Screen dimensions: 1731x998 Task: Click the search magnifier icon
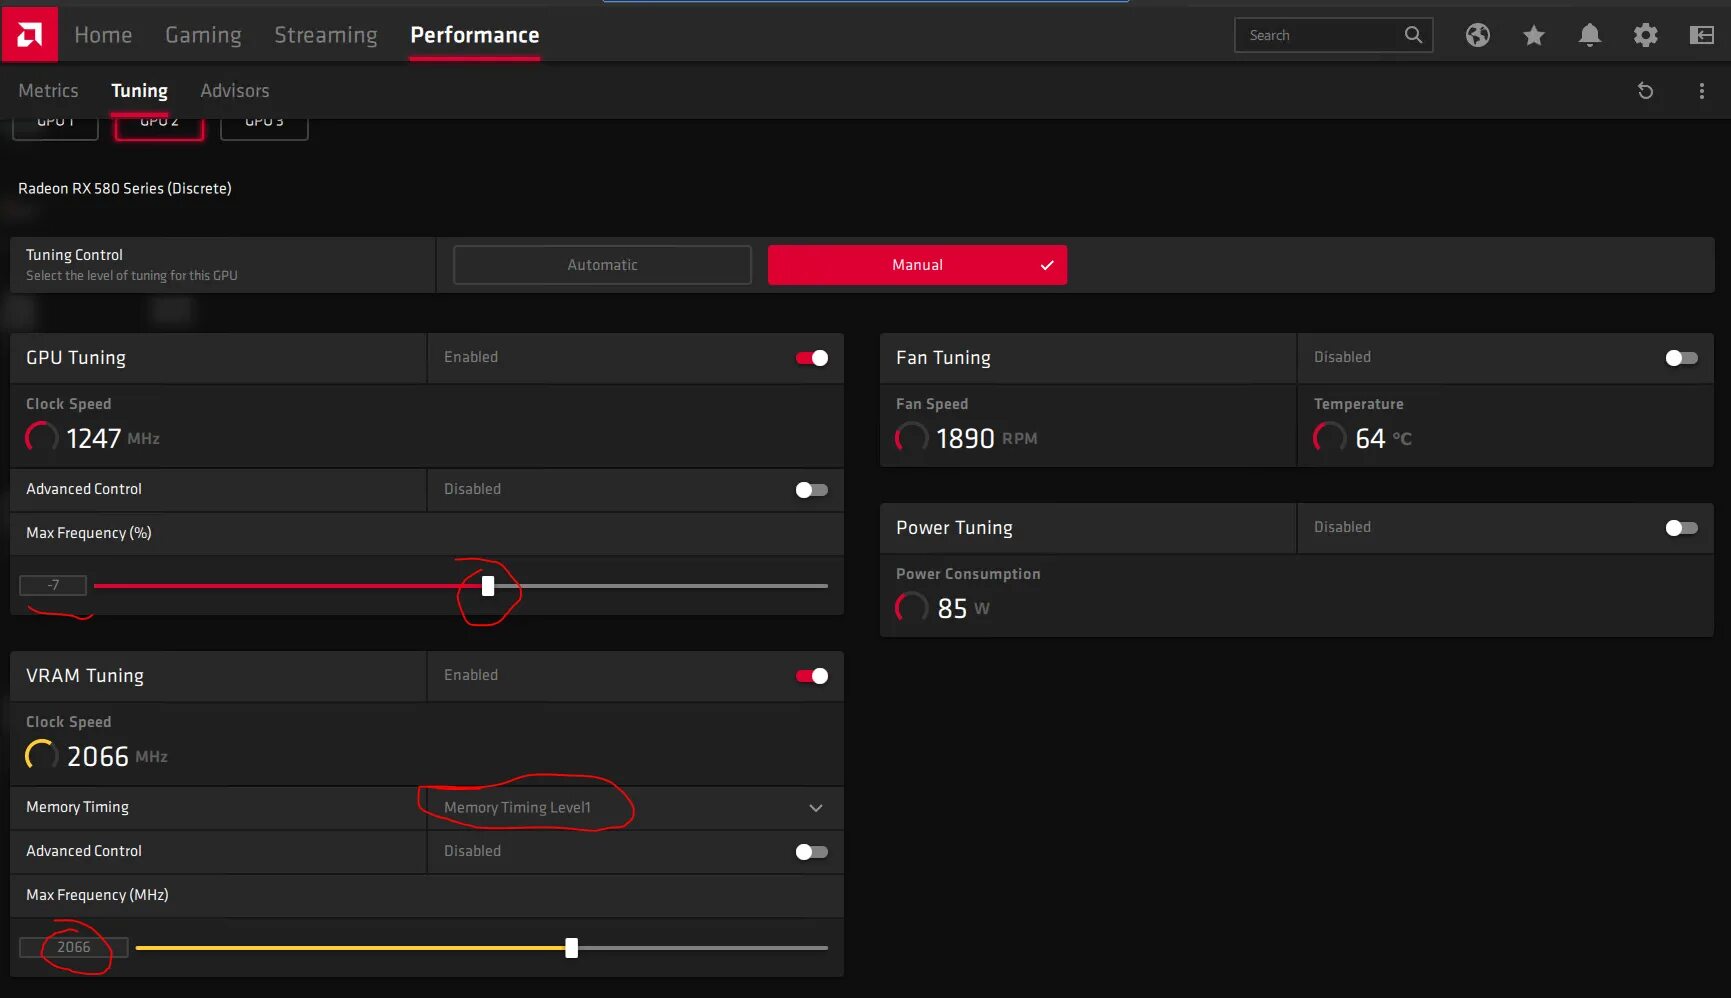[x=1412, y=34]
